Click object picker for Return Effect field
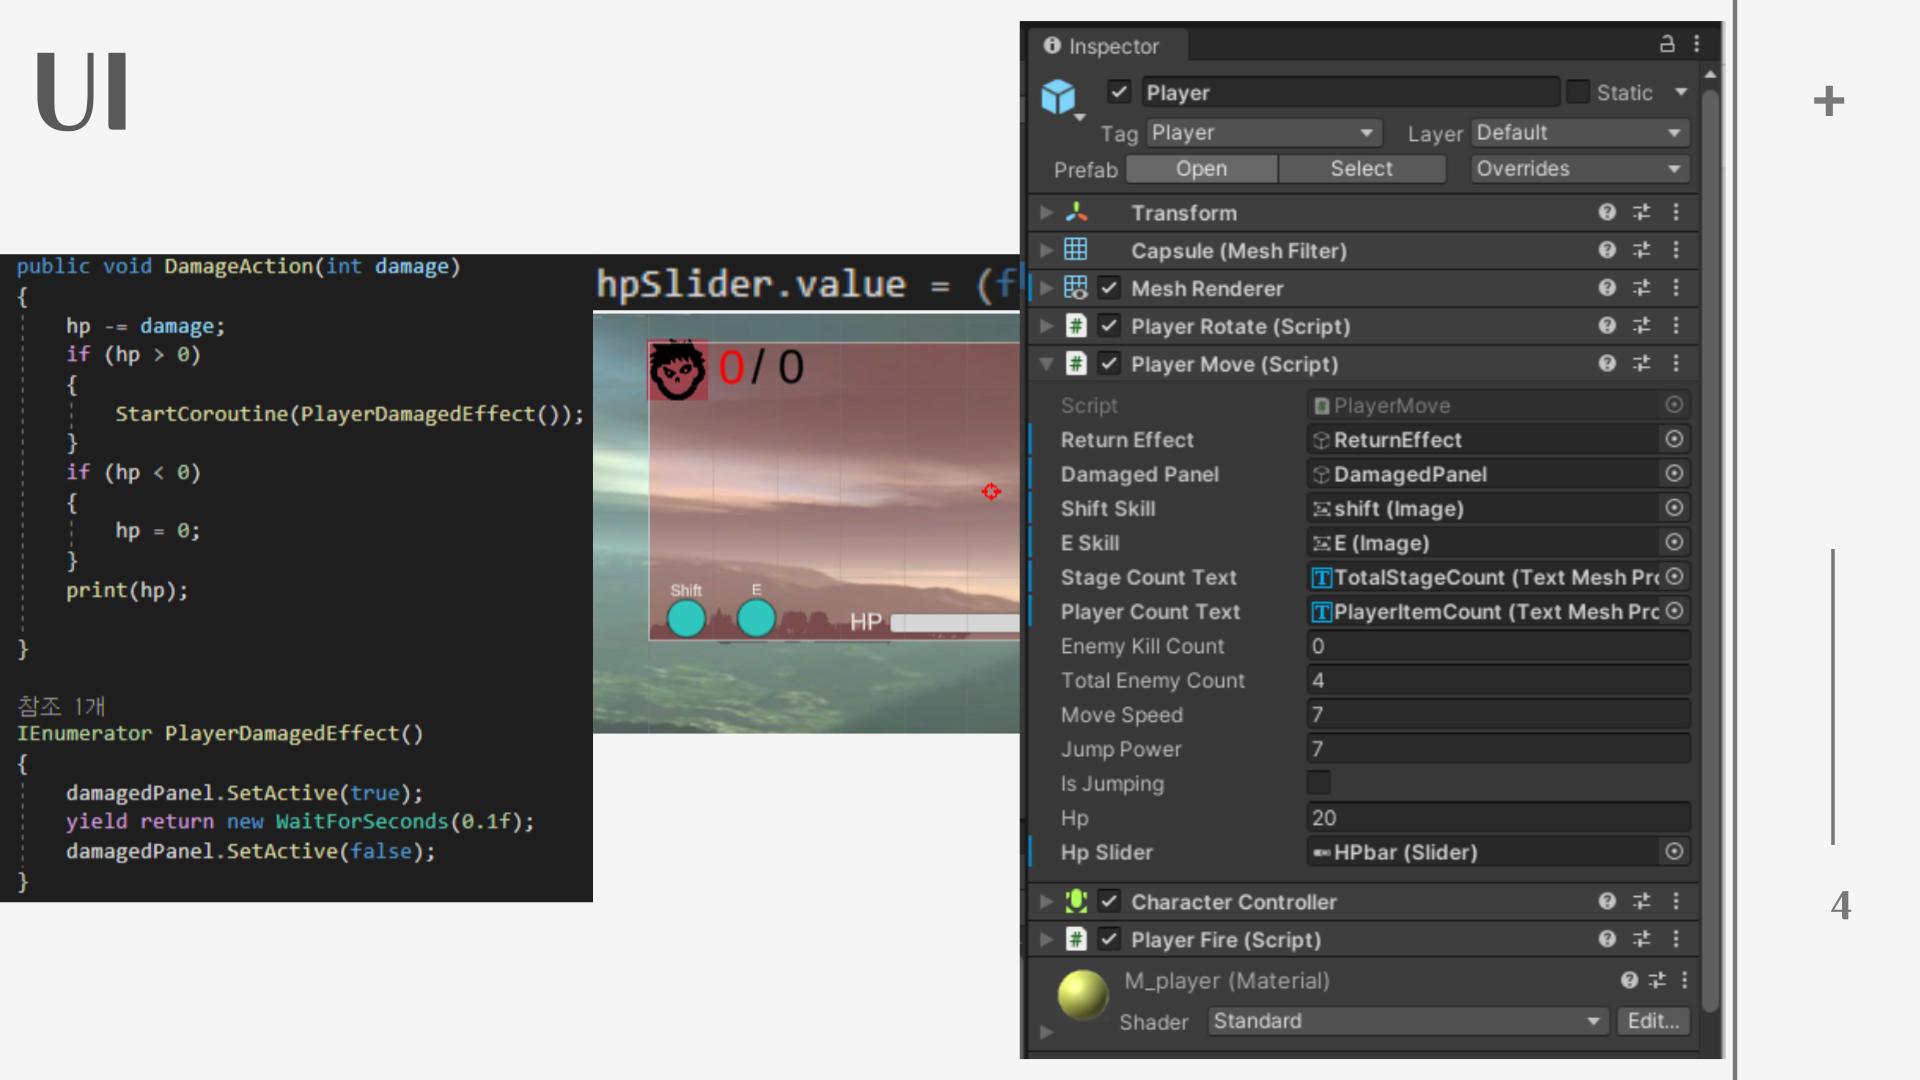The width and height of the screenshot is (1920, 1080). coord(1674,440)
